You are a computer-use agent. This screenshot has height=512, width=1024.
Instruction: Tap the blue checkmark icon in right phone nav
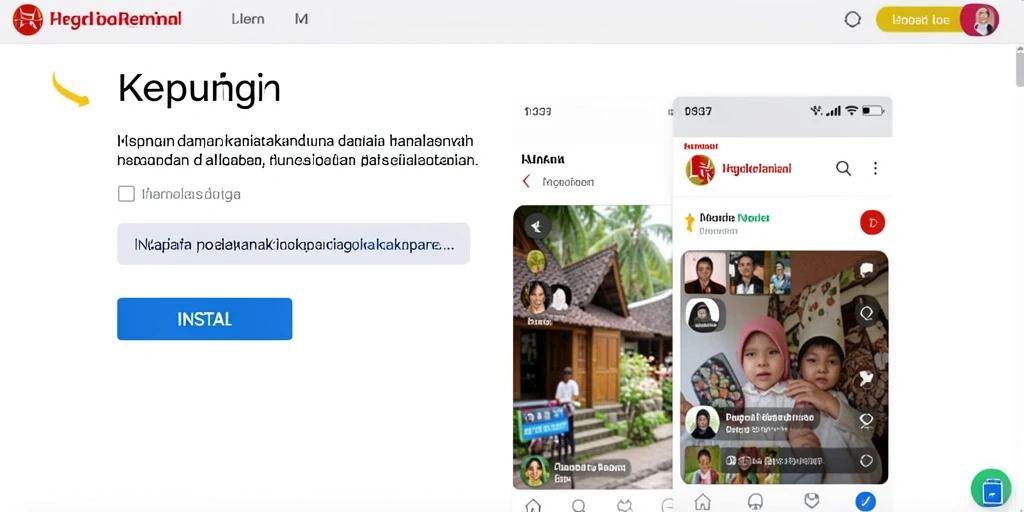tap(866, 501)
